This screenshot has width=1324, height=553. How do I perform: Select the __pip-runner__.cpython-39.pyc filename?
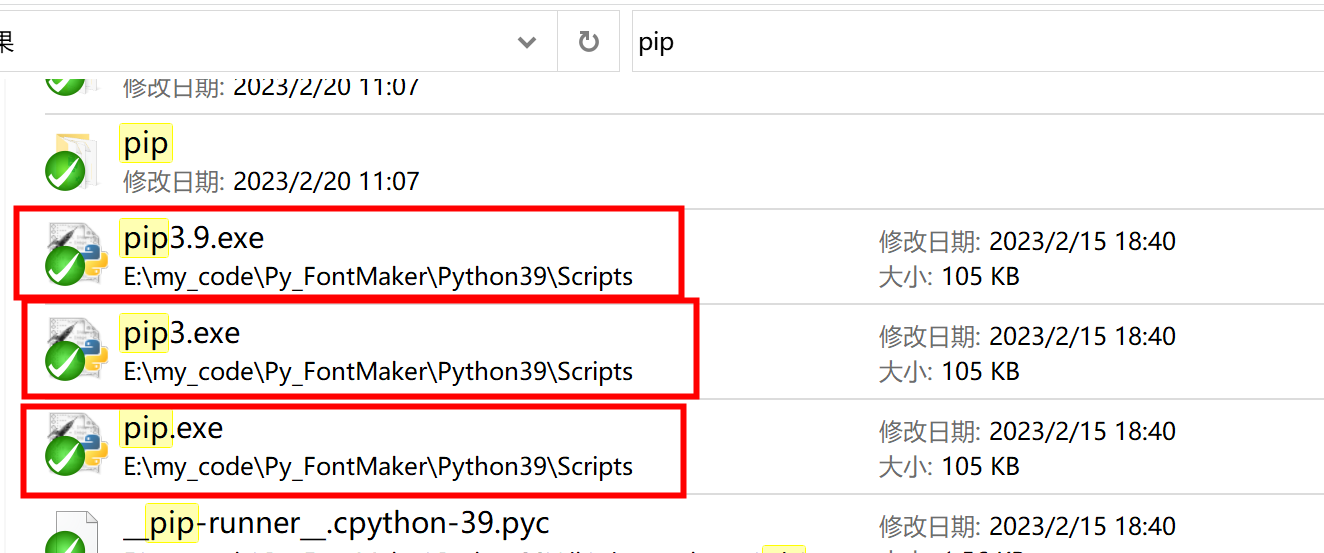pos(336,523)
